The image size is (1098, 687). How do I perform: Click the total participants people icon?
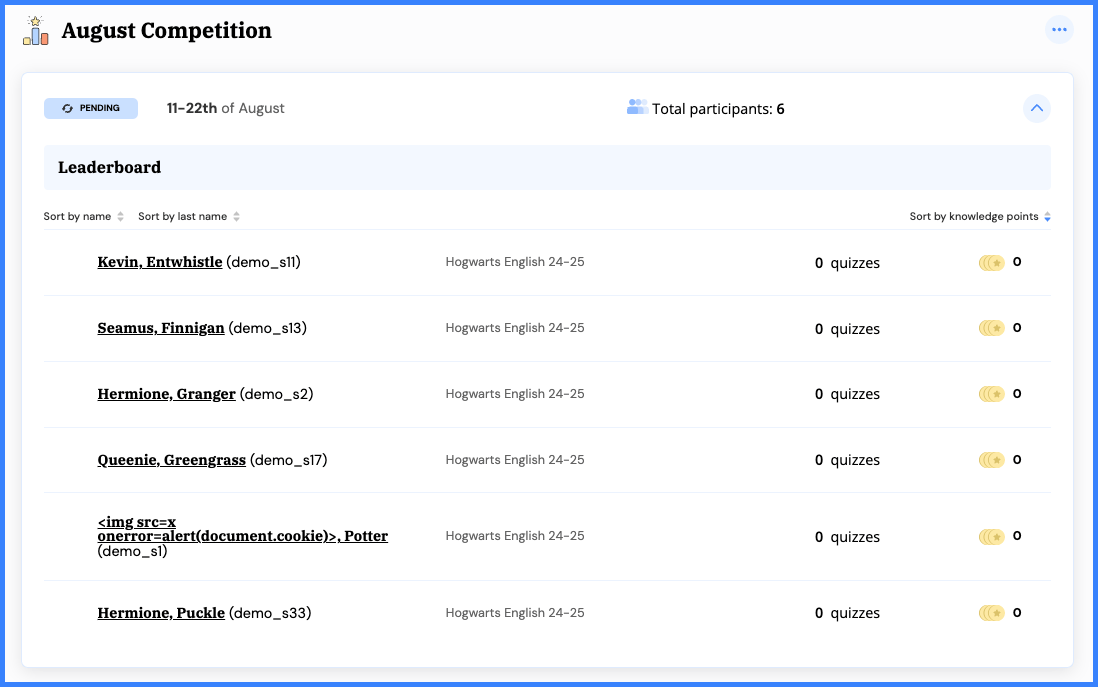(x=636, y=107)
